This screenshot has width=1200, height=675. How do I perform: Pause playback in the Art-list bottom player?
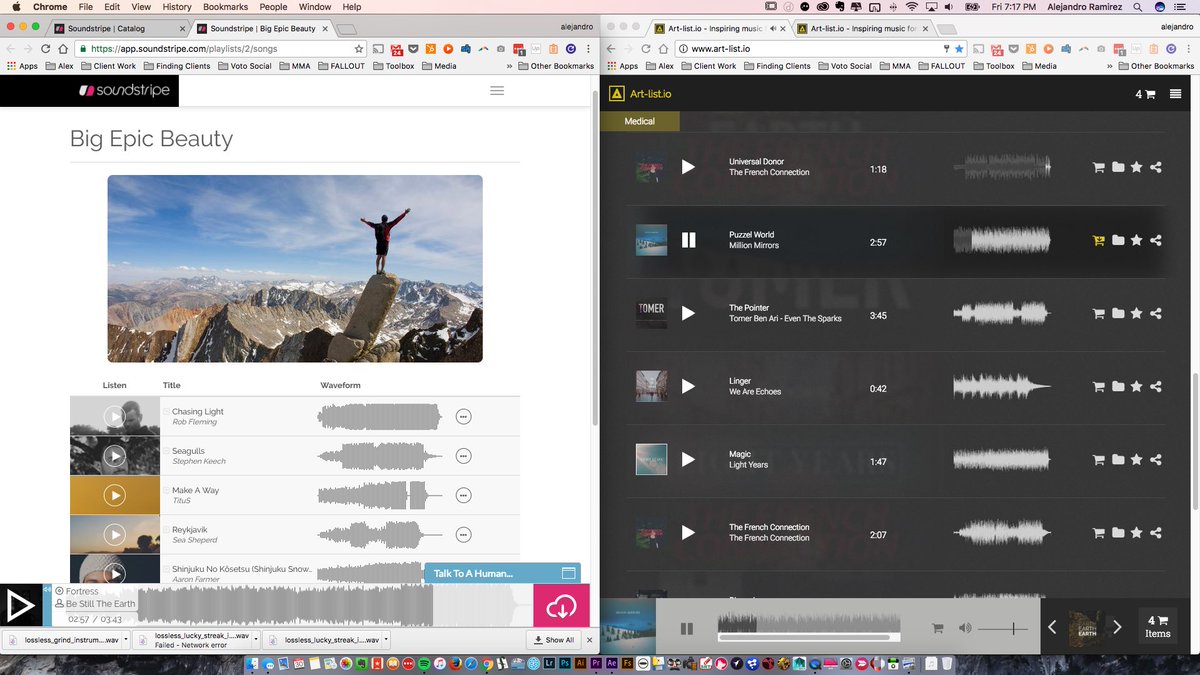click(x=687, y=628)
